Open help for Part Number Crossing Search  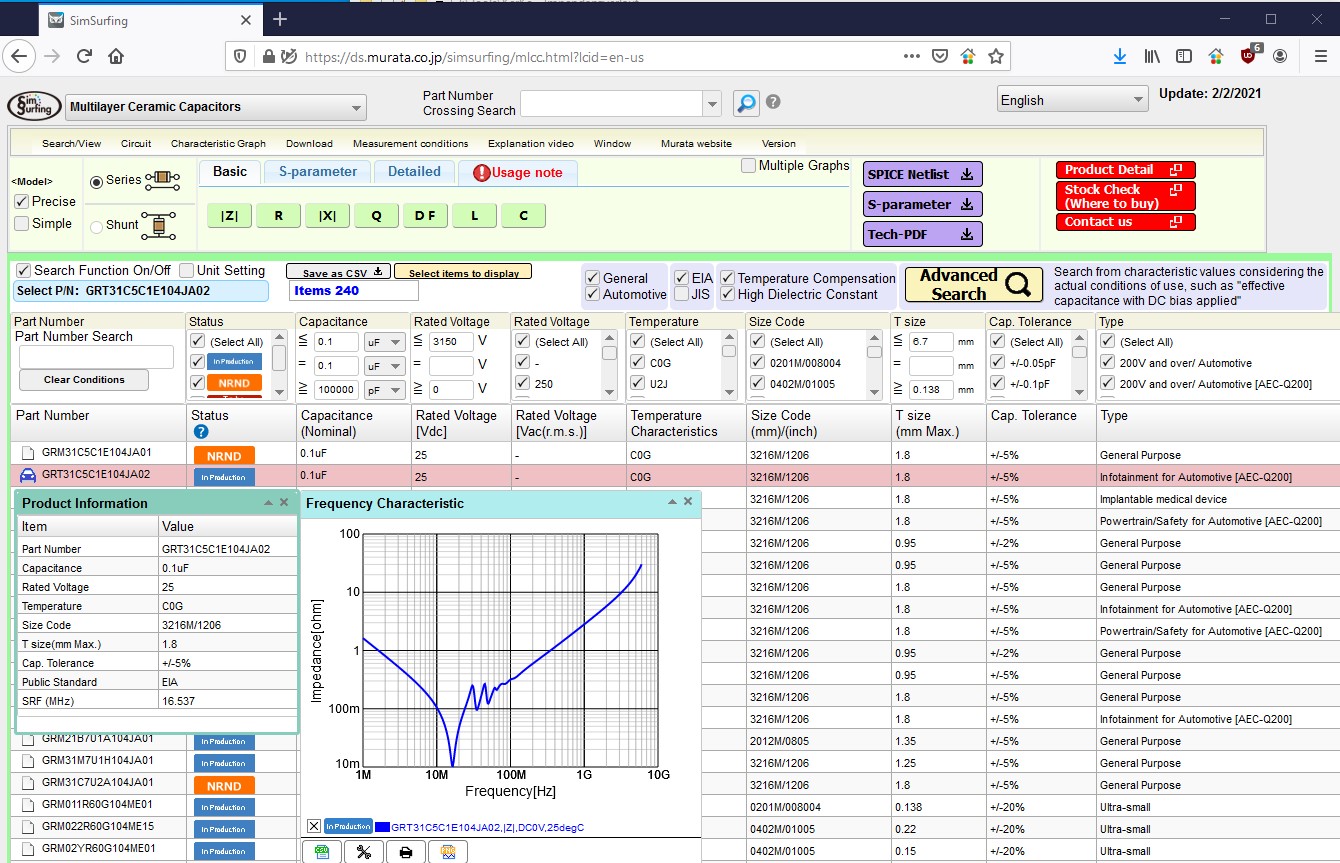(773, 102)
